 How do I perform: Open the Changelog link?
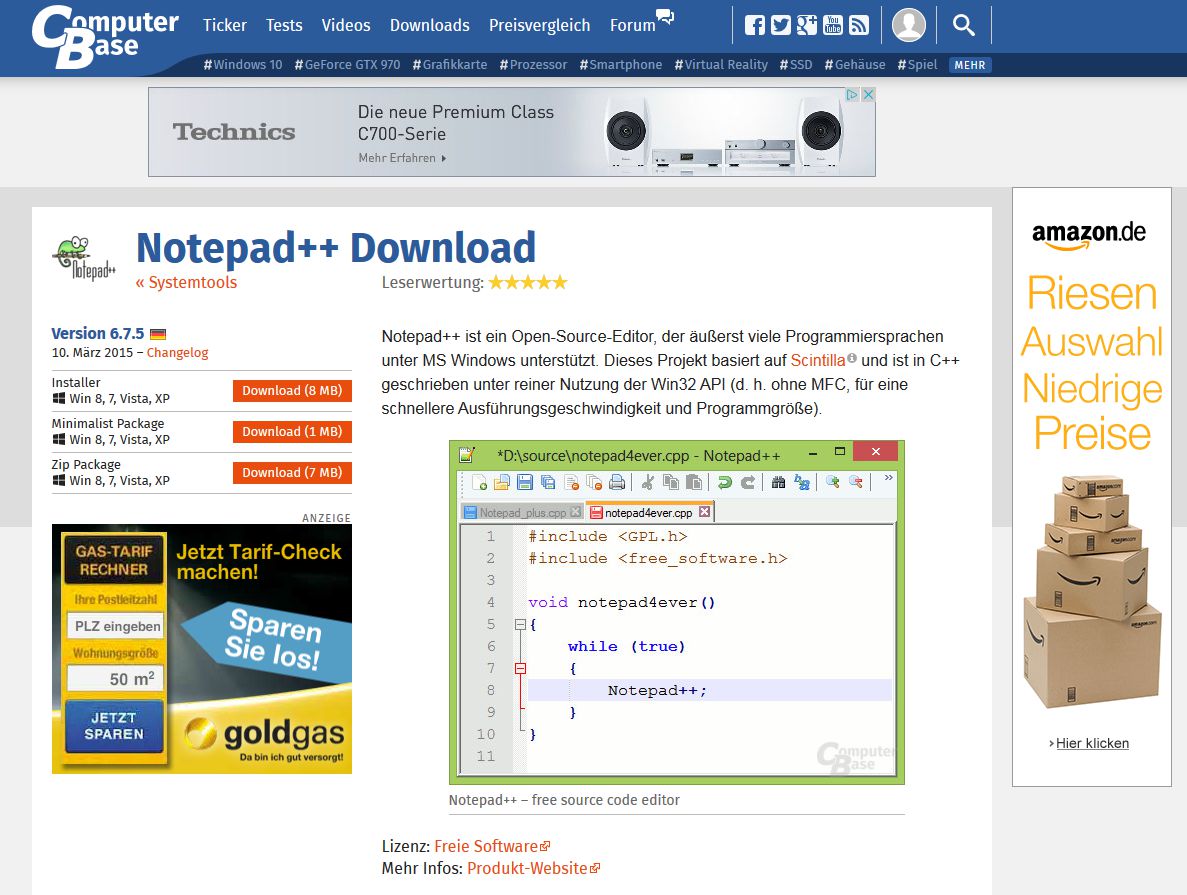point(177,353)
